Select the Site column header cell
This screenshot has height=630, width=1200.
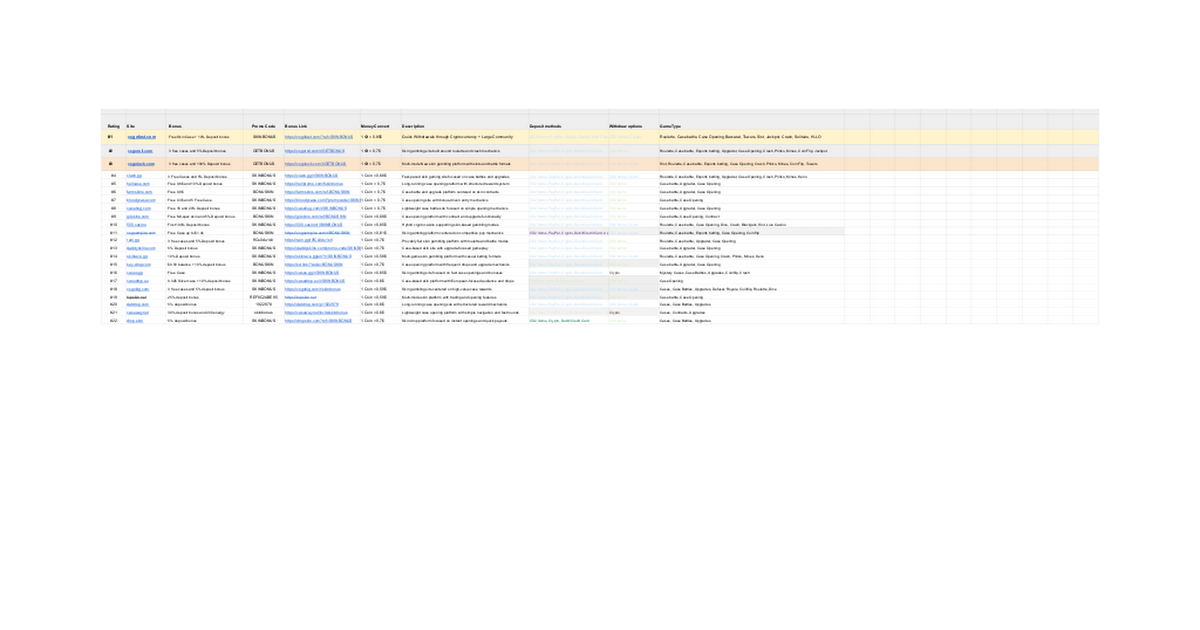131,126
